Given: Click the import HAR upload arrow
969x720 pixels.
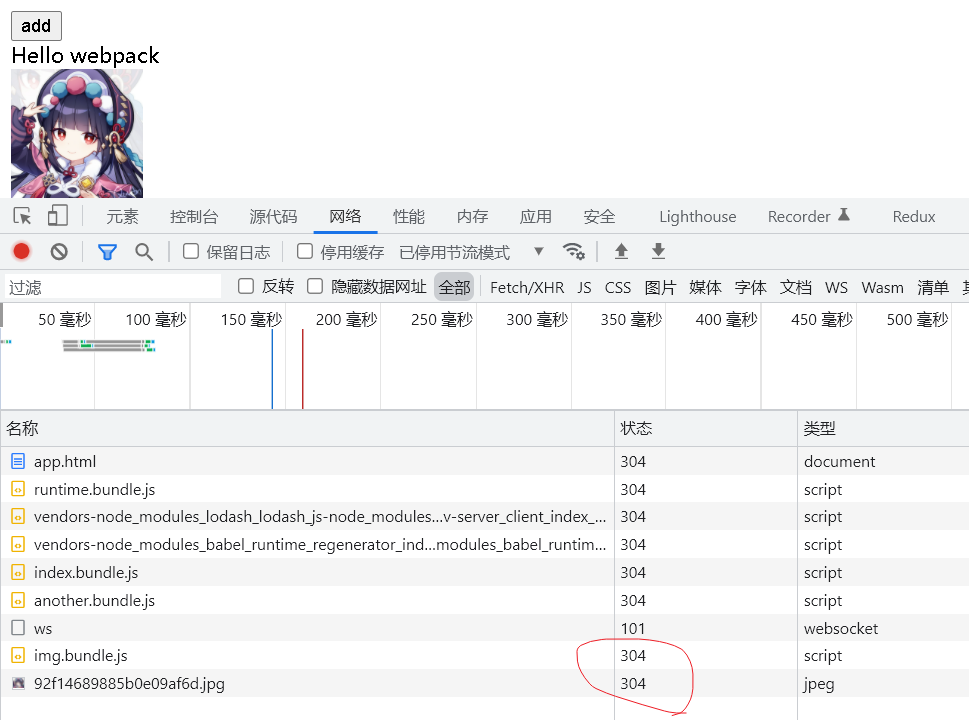Looking at the screenshot, I should (x=621, y=251).
